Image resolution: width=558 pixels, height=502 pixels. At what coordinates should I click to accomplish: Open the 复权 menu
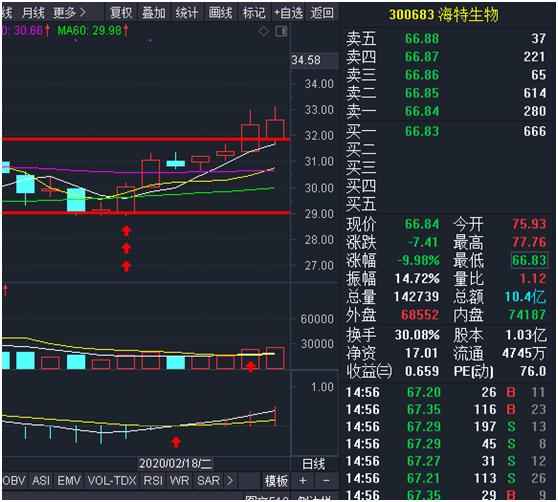point(121,13)
